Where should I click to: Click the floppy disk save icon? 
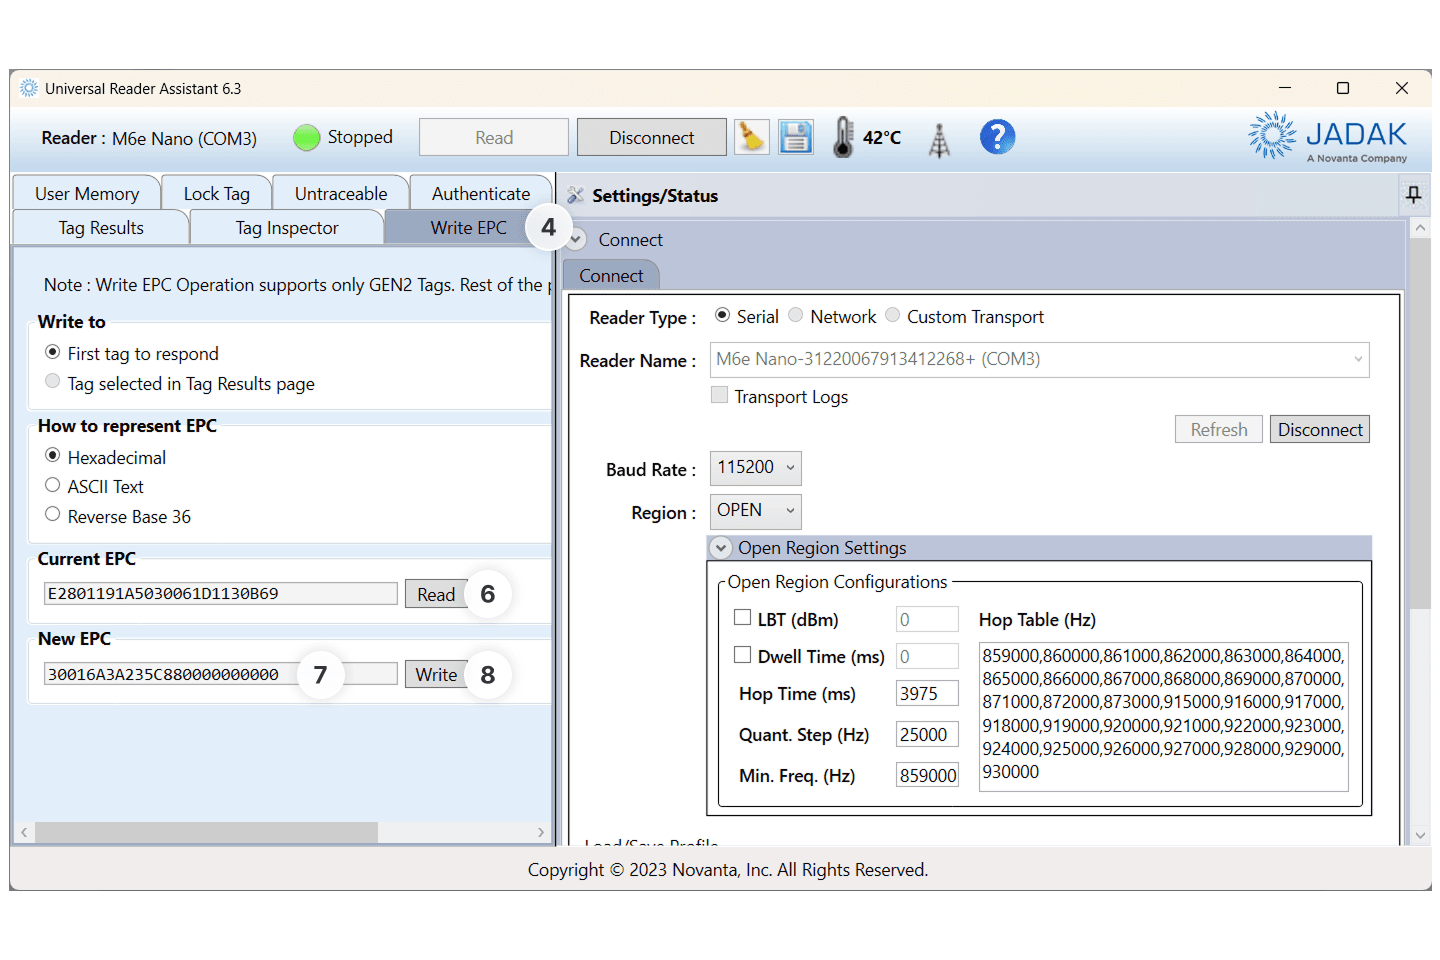pyautogui.click(x=796, y=137)
